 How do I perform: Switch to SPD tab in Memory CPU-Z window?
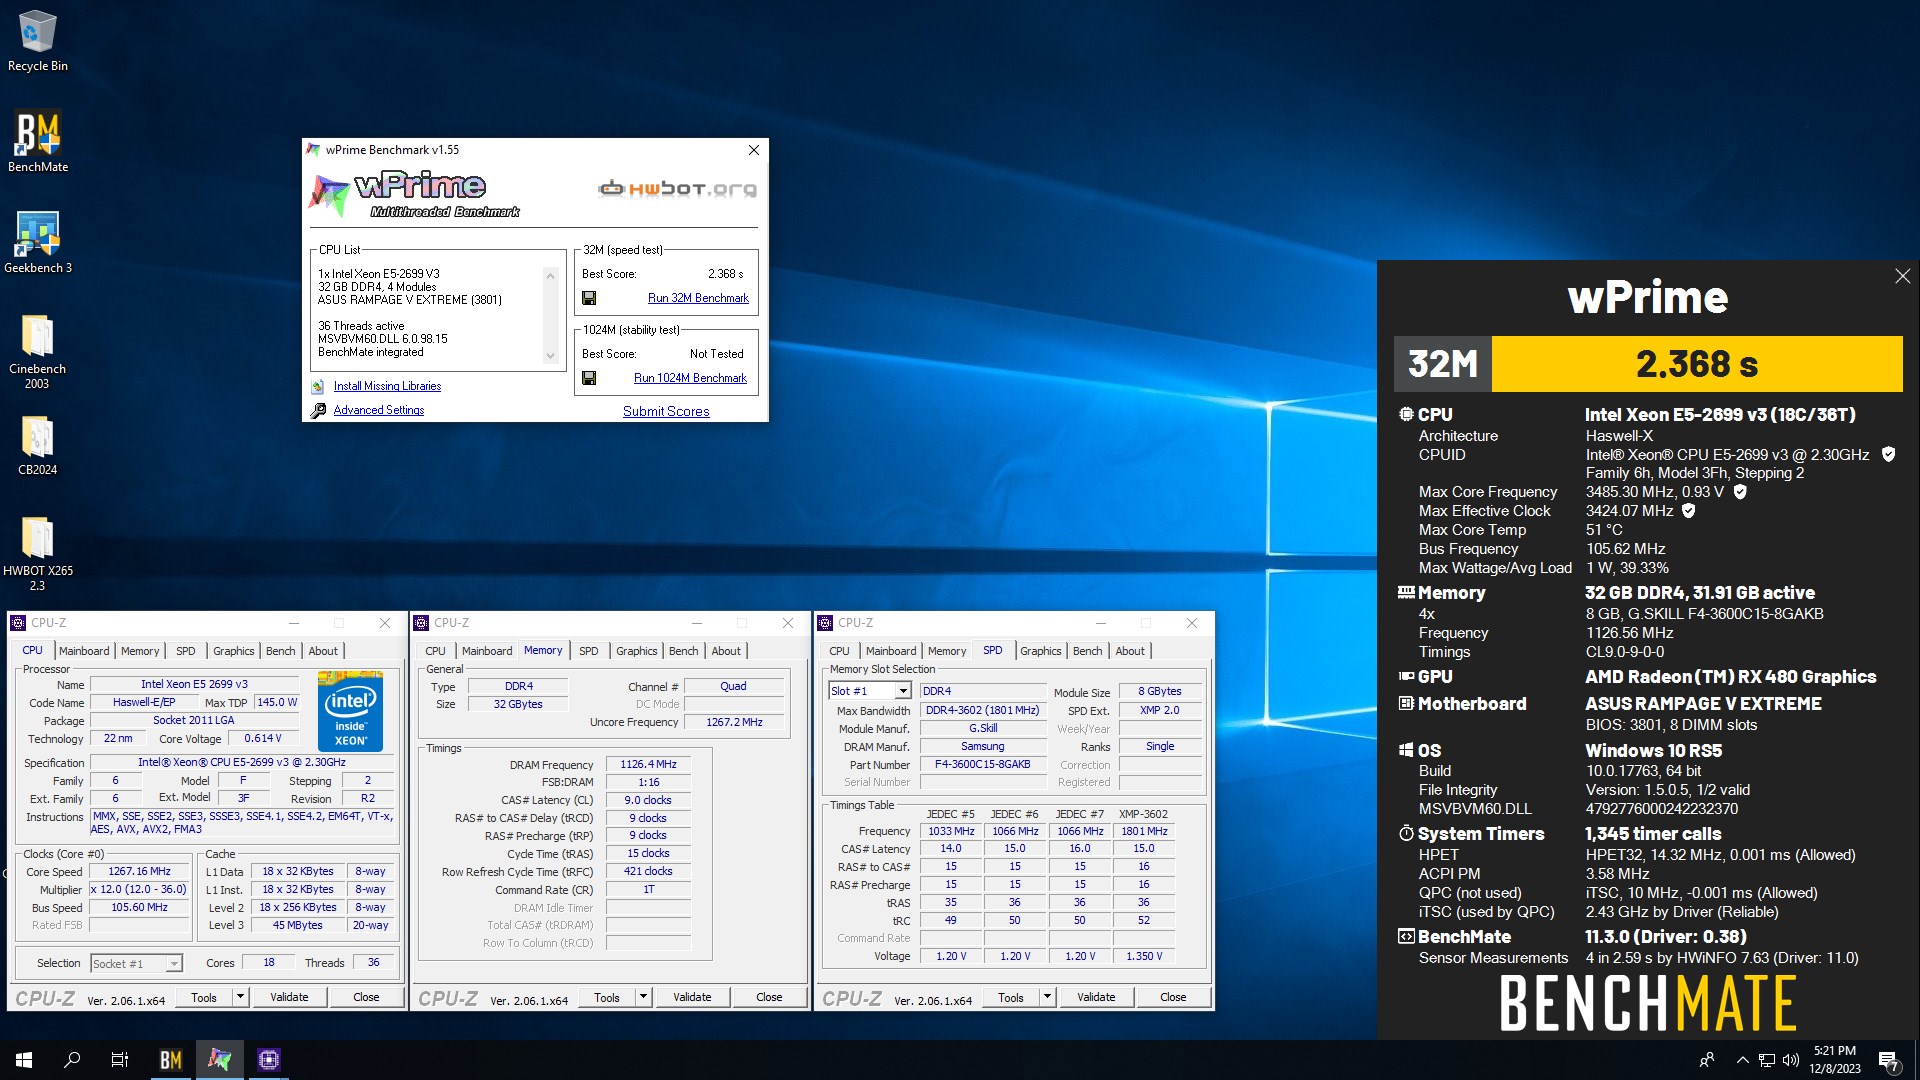pos(588,651)
